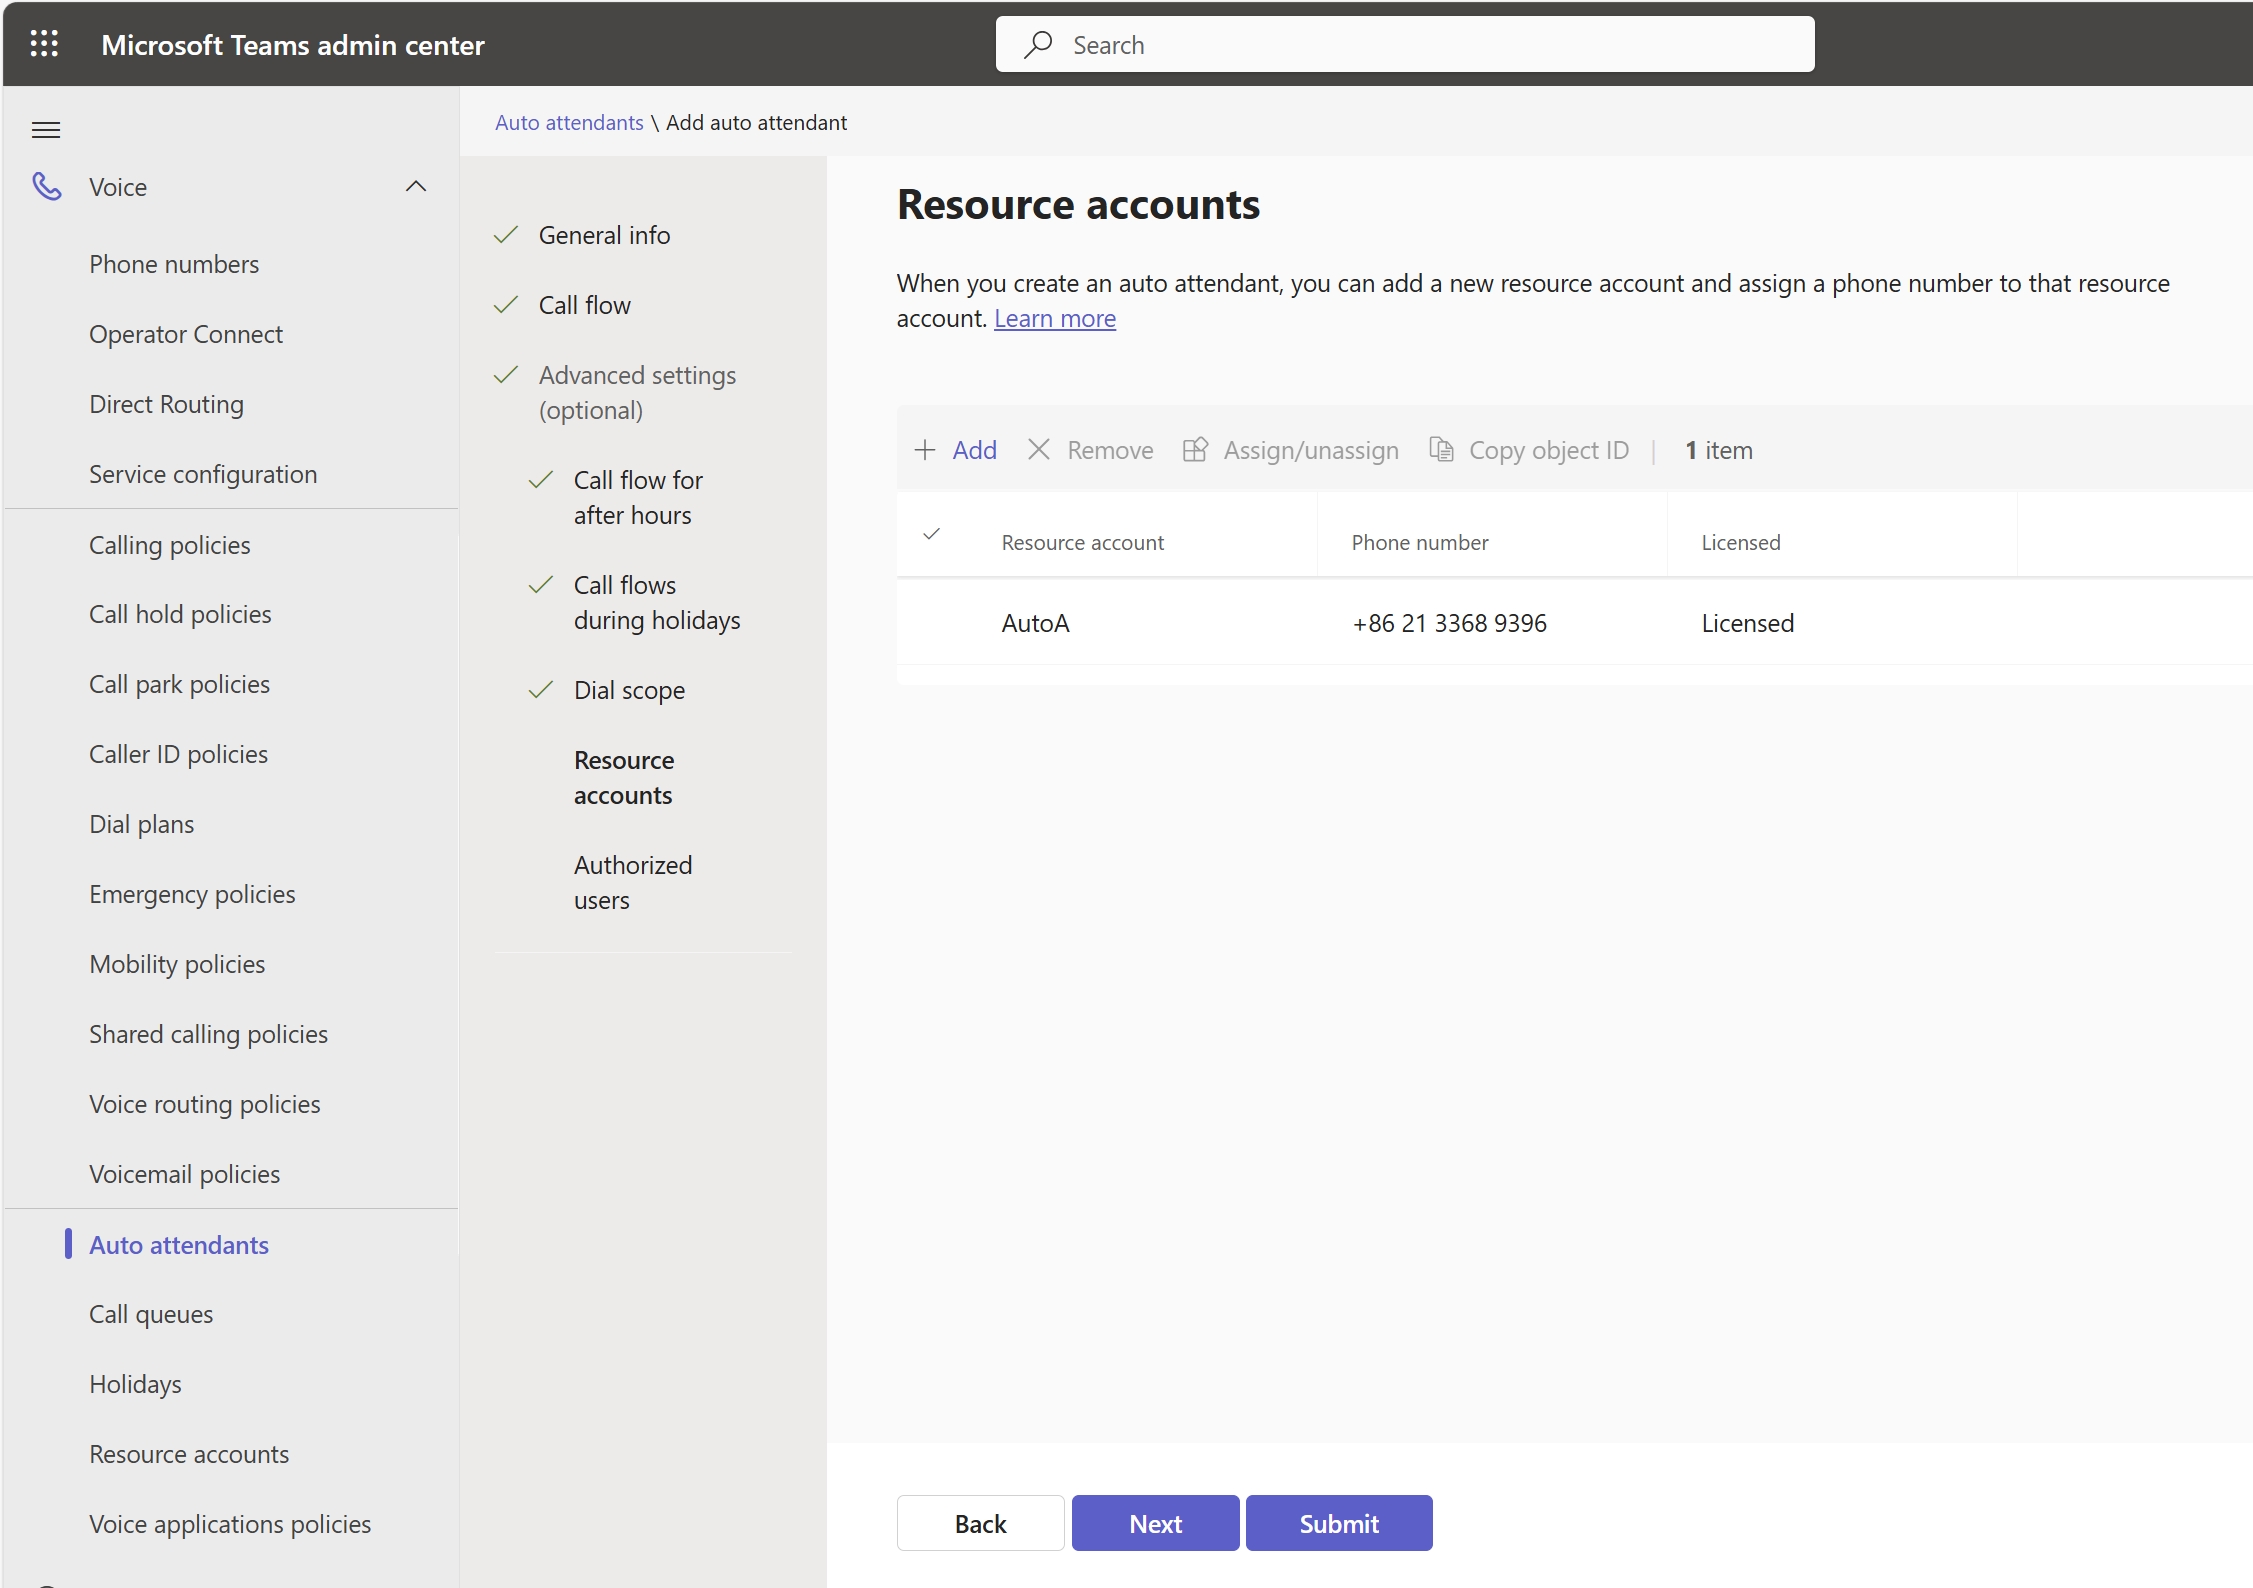Click the Back button
Screen dimensions: 2253x1588
pos(980,1523)
